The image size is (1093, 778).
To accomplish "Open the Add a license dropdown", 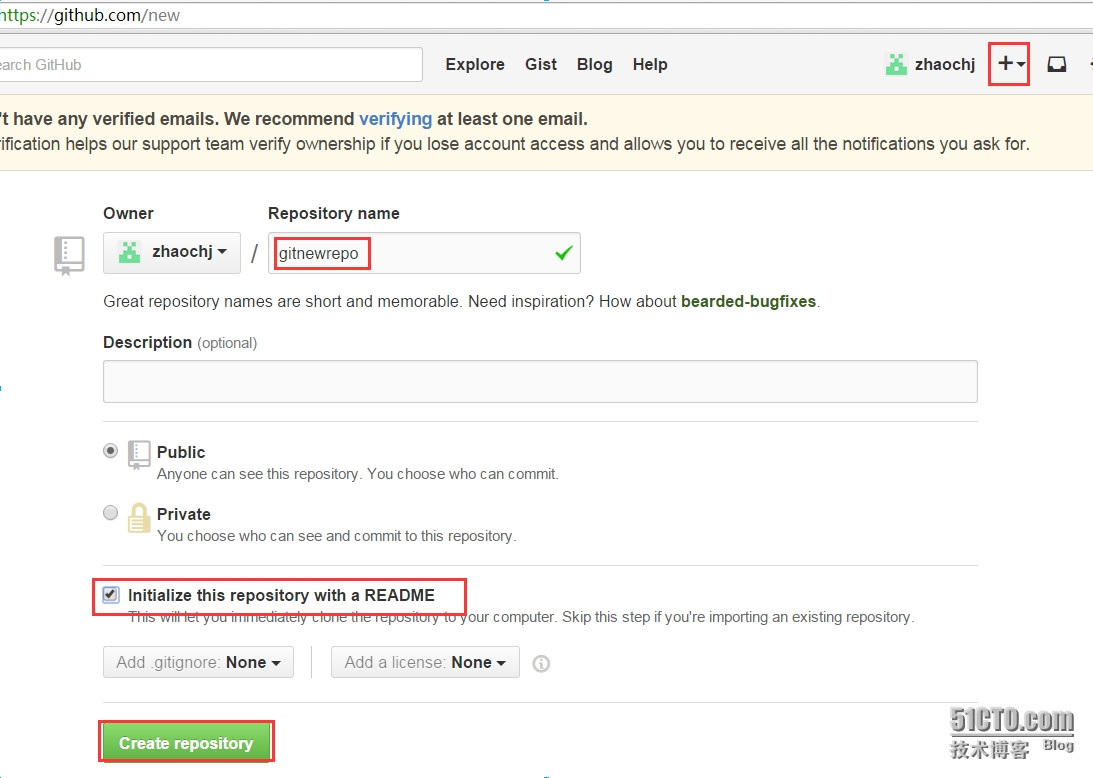I will 425,662.
